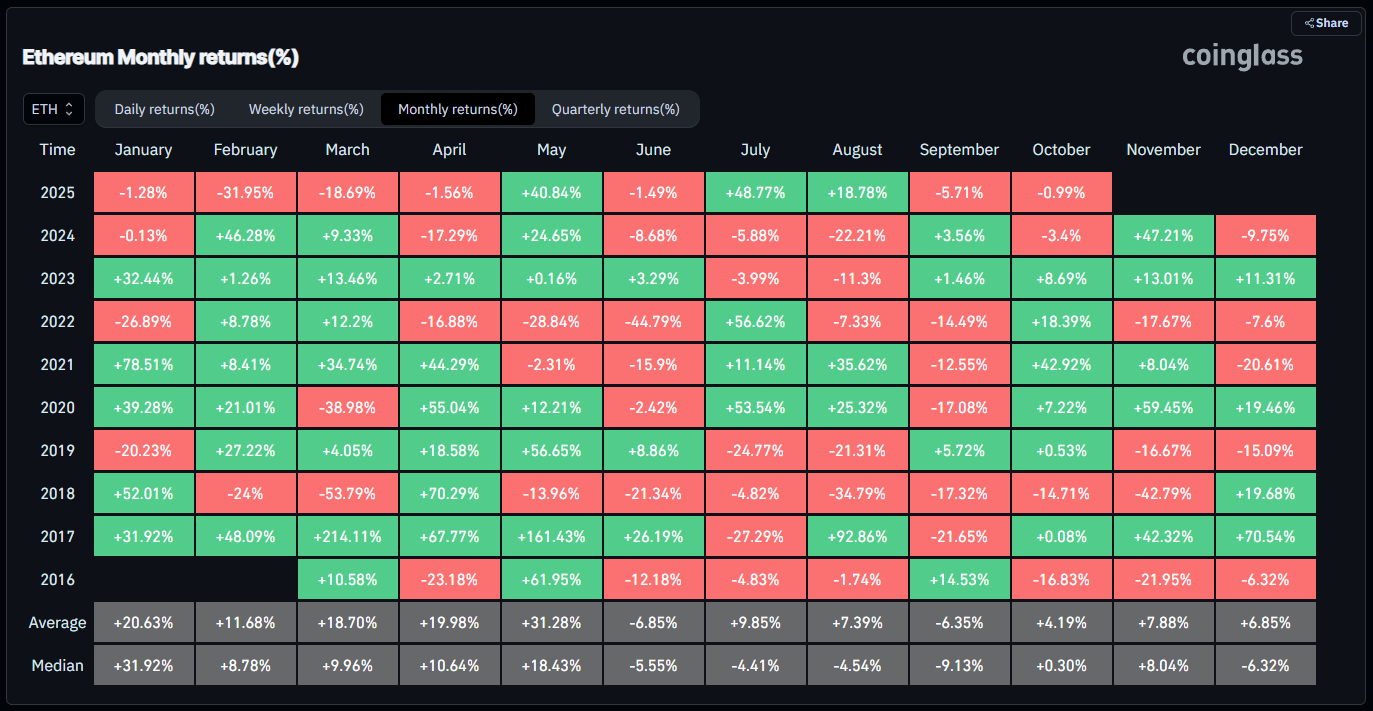Screen dimensions: 1373x711
Task: Click the March 2017 +214.11% cell
Action: (347, 536)
